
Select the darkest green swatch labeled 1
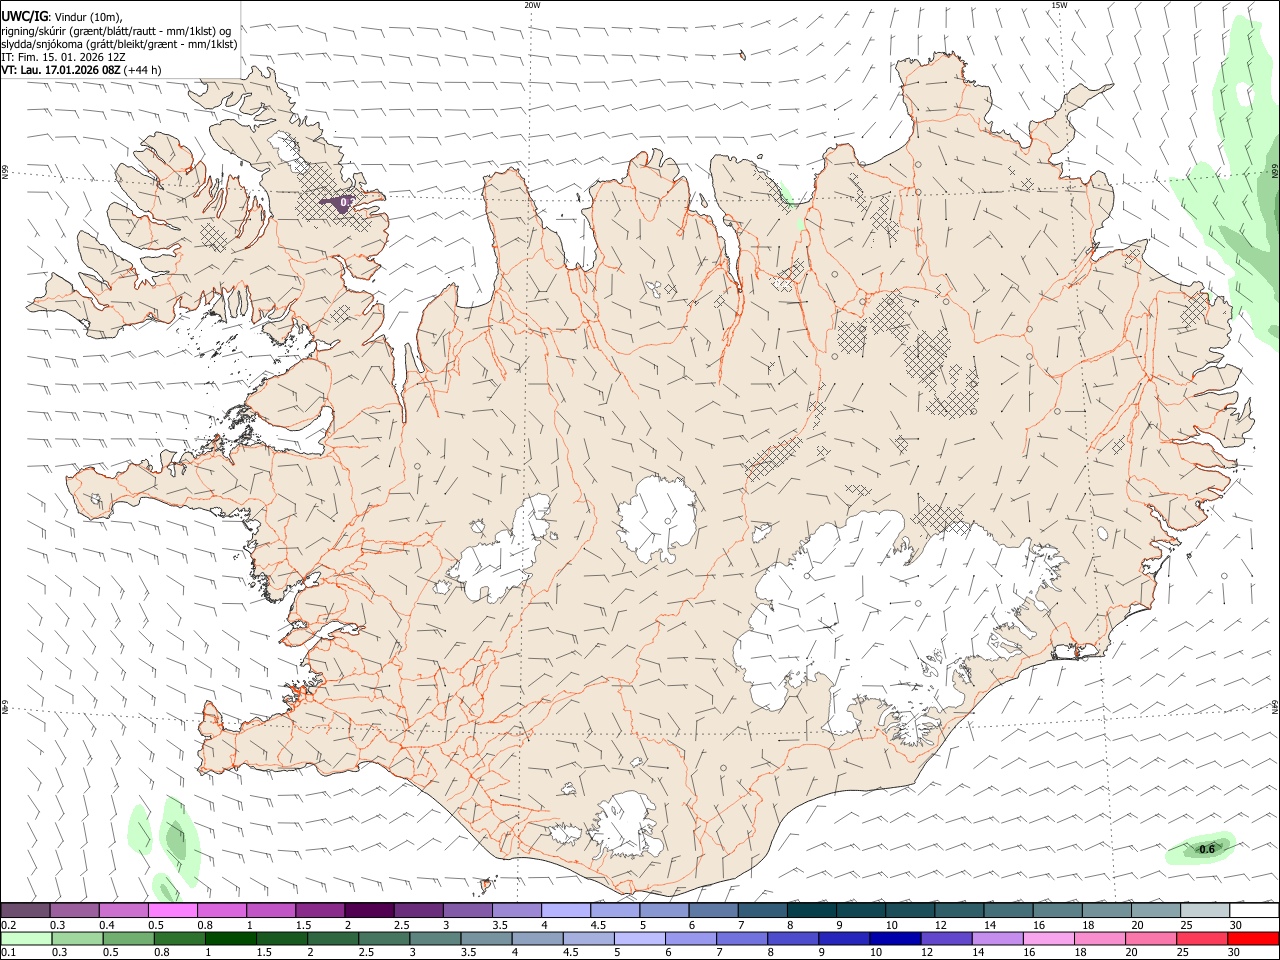pos(231,938)
